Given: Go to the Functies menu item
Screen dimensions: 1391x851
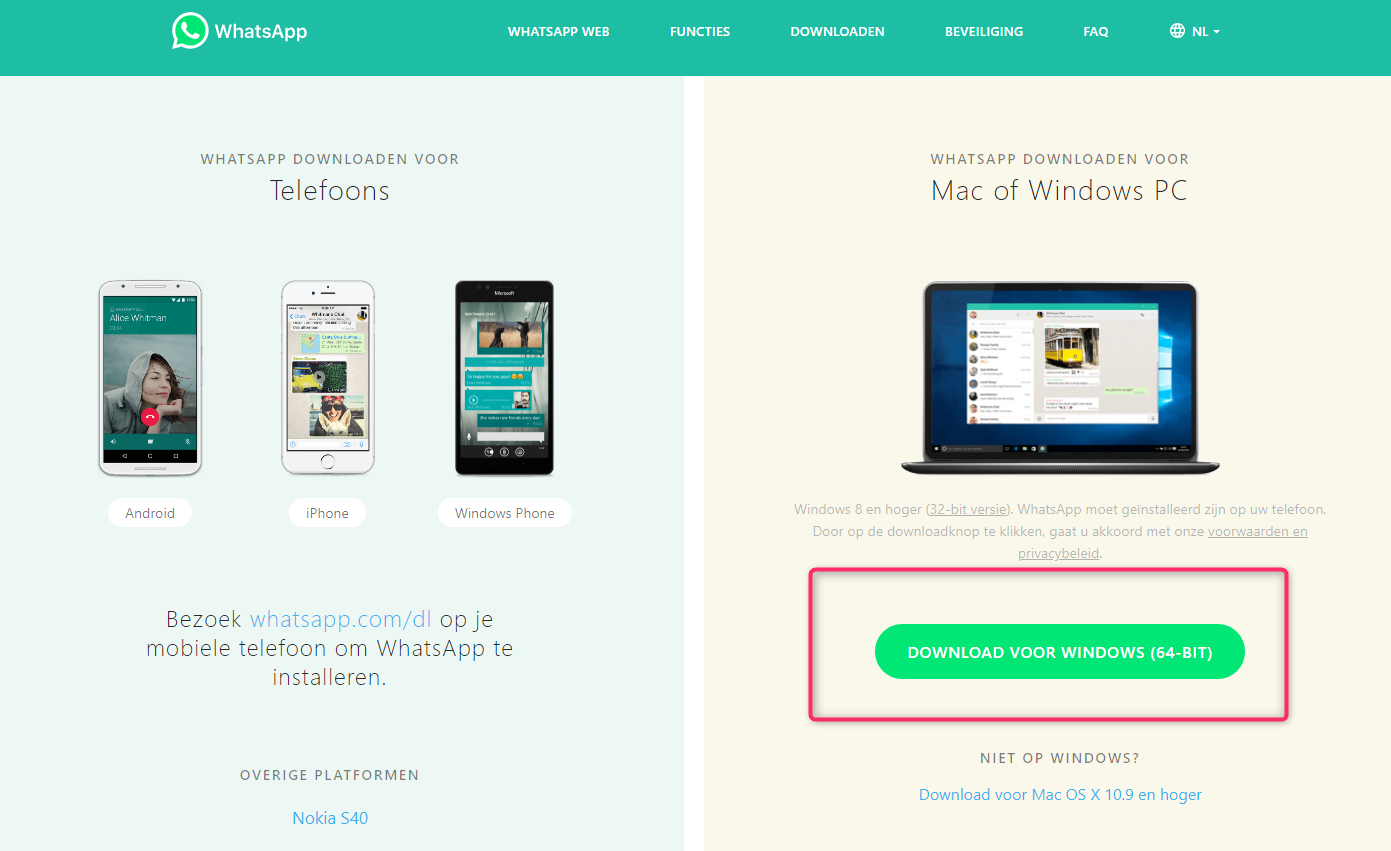Looking at the screenshot, I should [x=700, y=32].
